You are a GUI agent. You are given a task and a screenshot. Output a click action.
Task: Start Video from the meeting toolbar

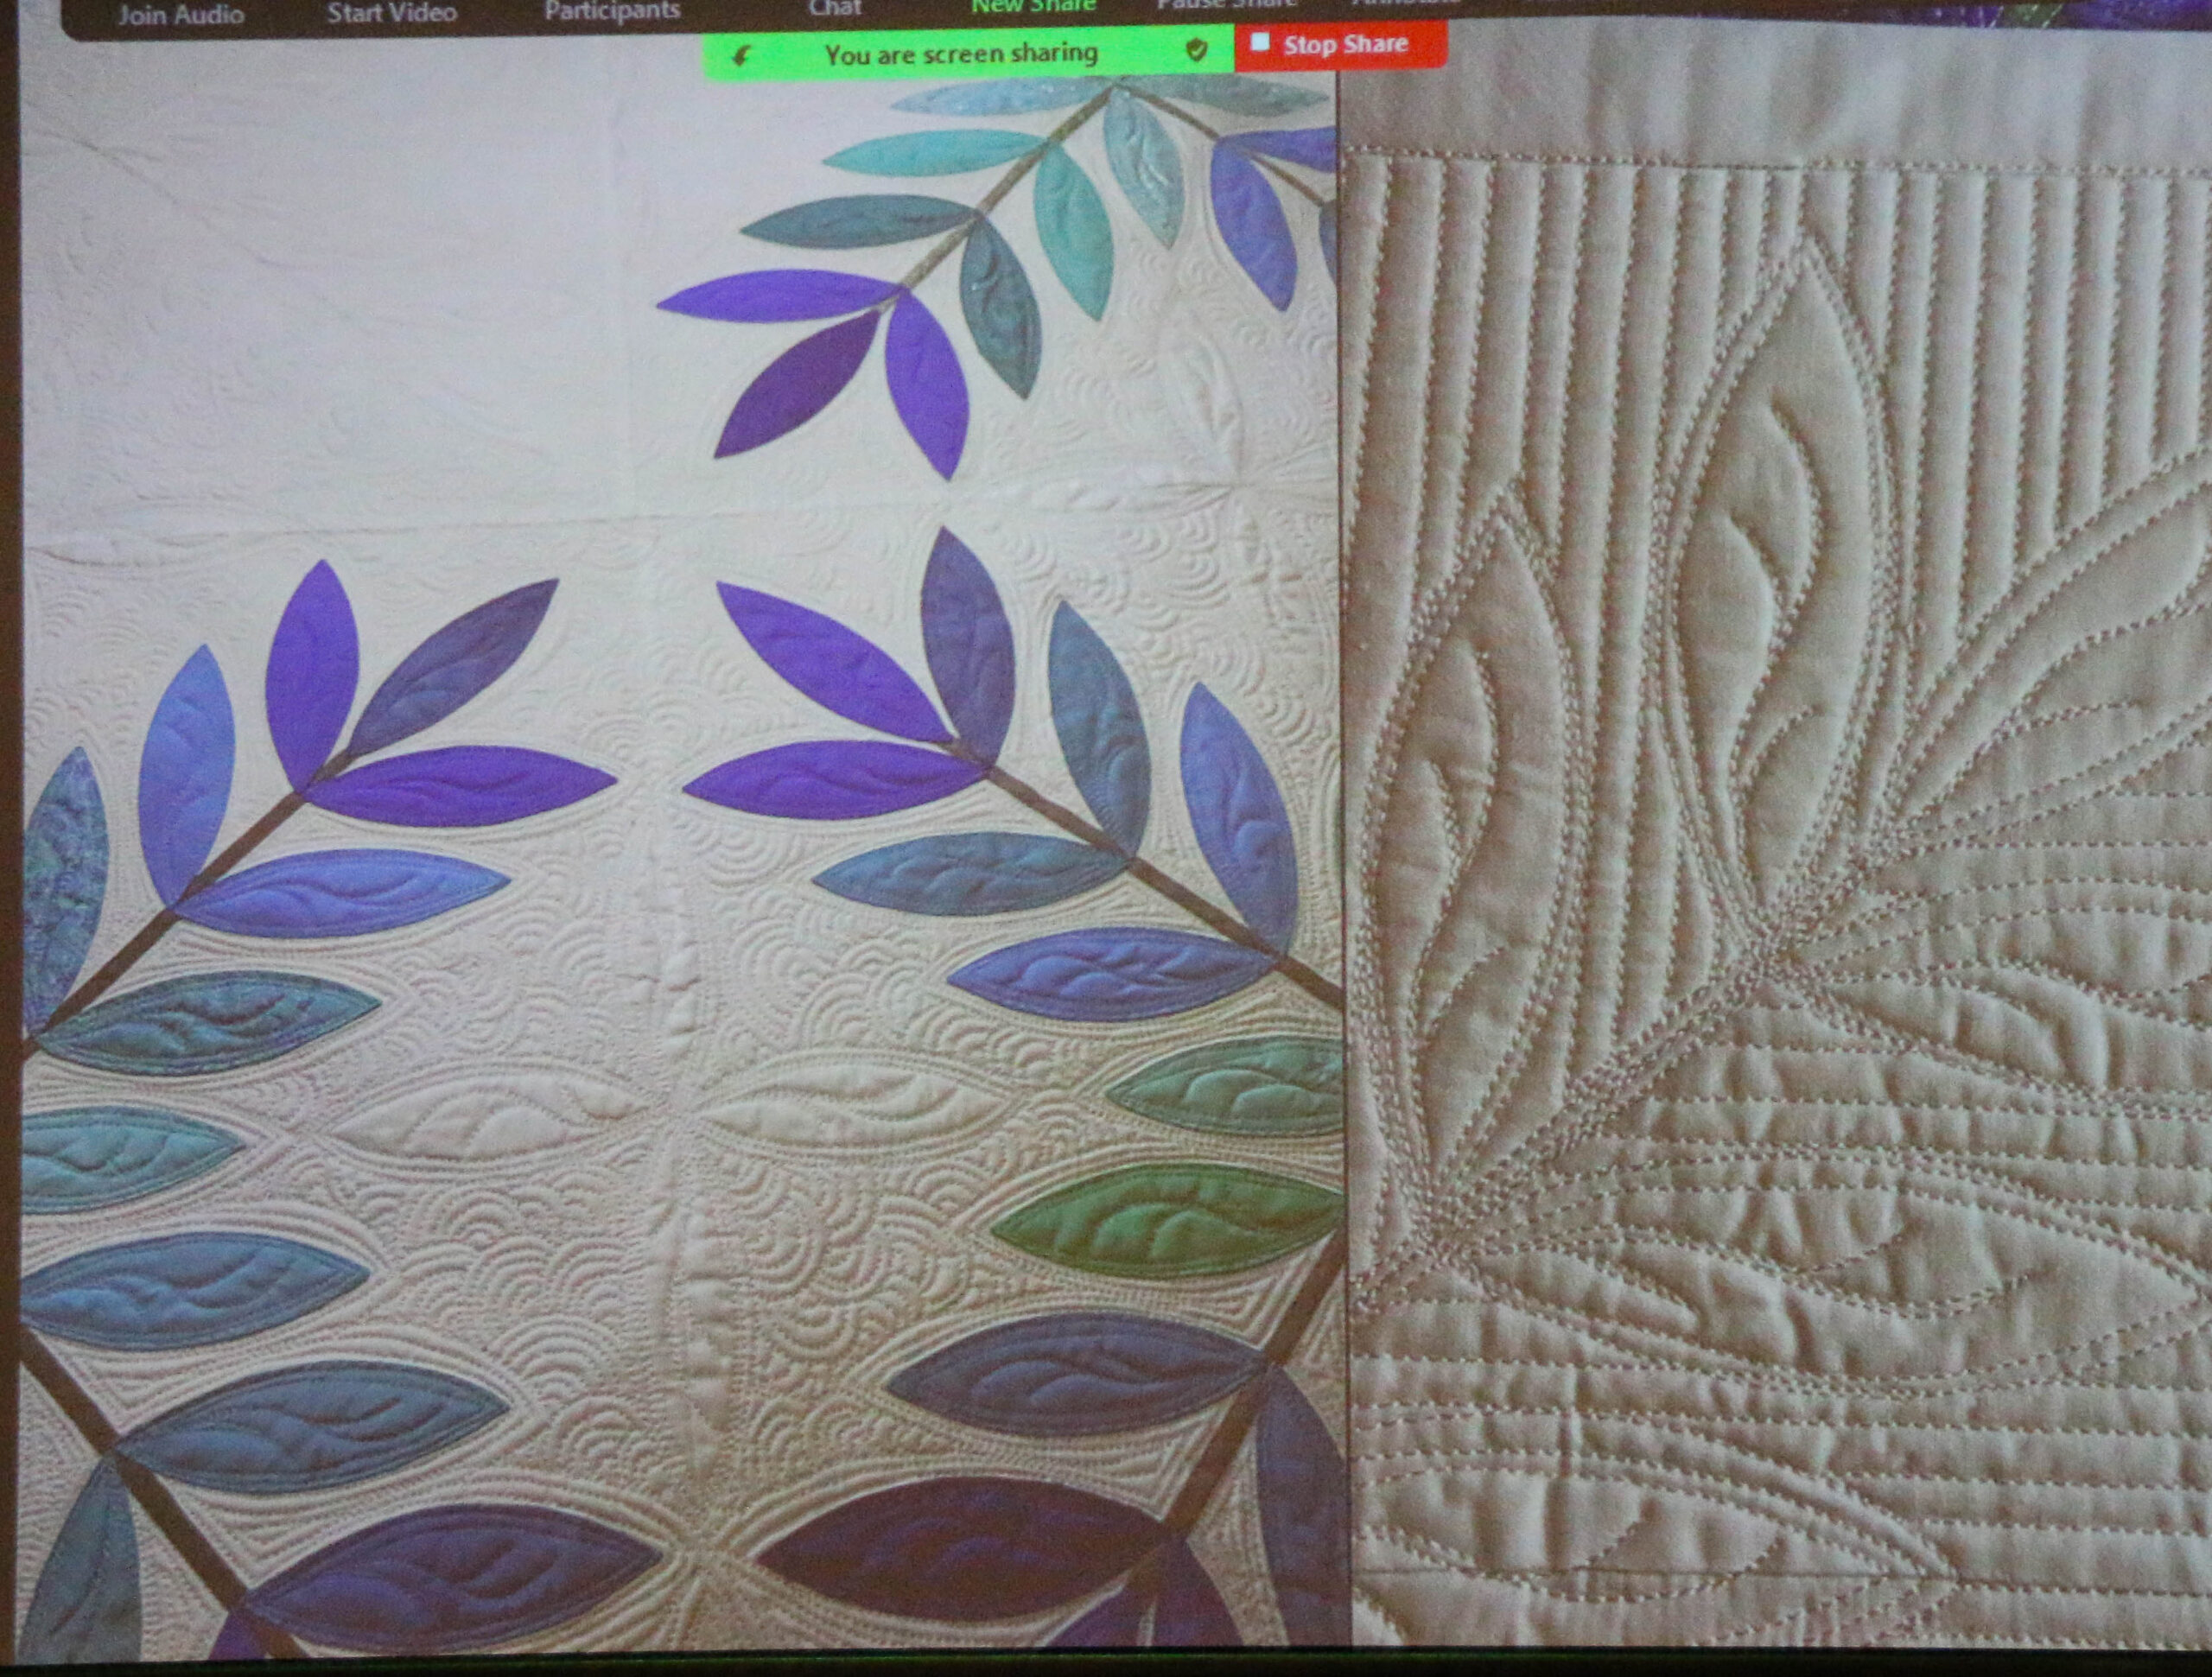[391, 13]
